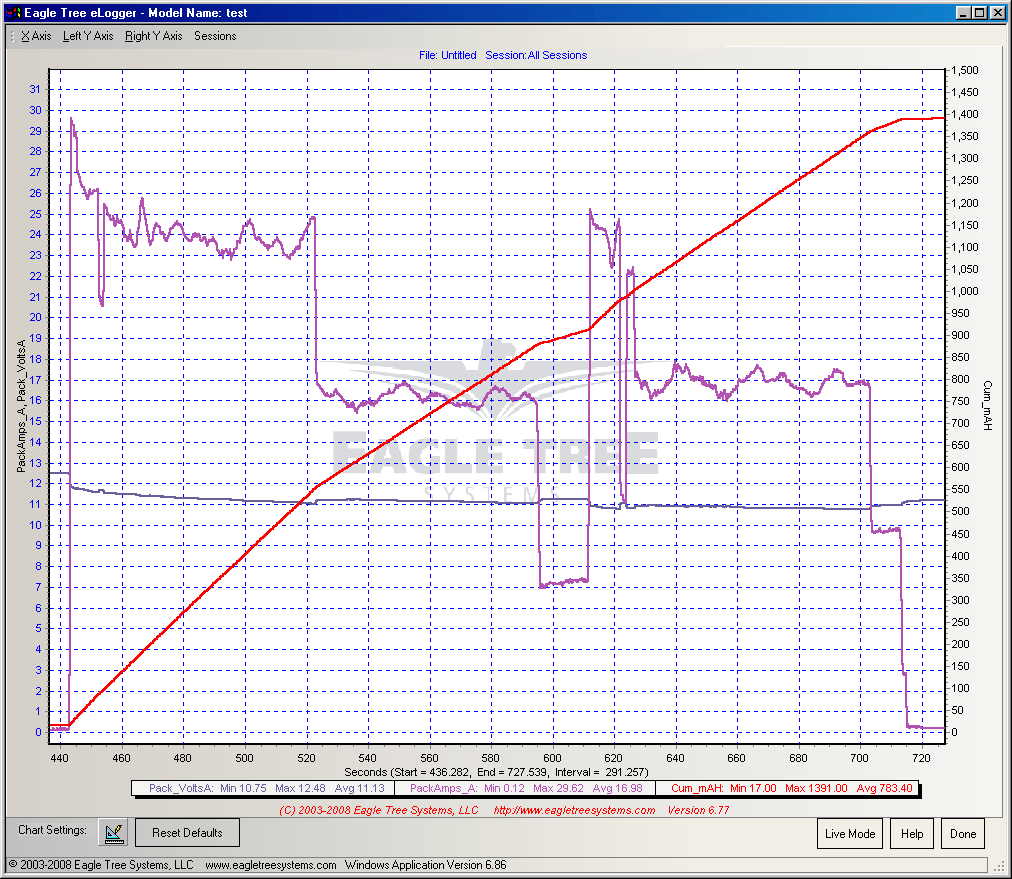Open the X Axis menu

36,36
